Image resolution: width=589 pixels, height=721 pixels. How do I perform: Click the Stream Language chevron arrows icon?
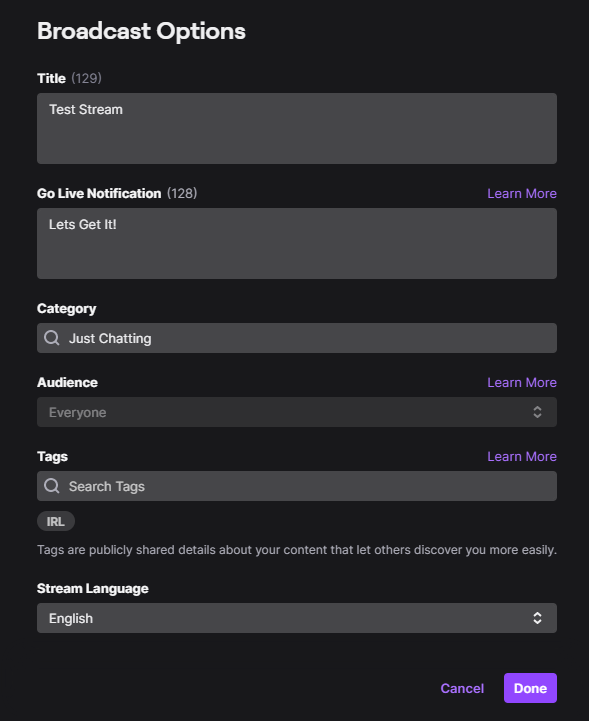tap(537, 618)
